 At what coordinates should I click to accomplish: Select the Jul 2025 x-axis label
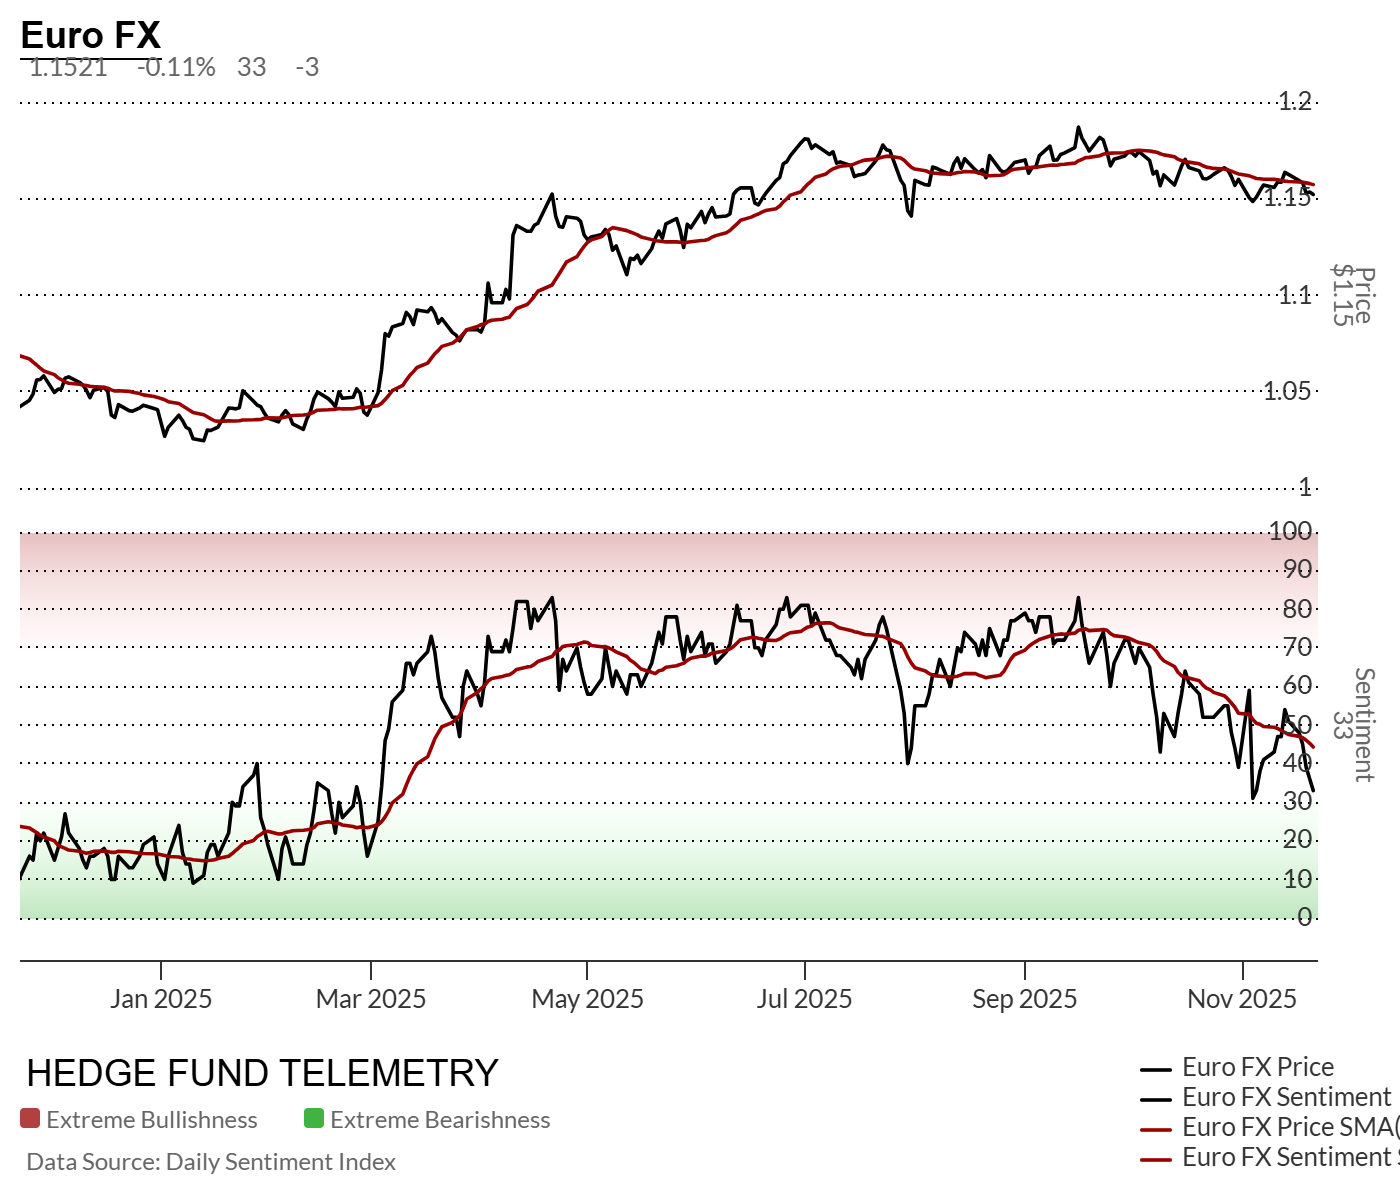pos(805,999)
